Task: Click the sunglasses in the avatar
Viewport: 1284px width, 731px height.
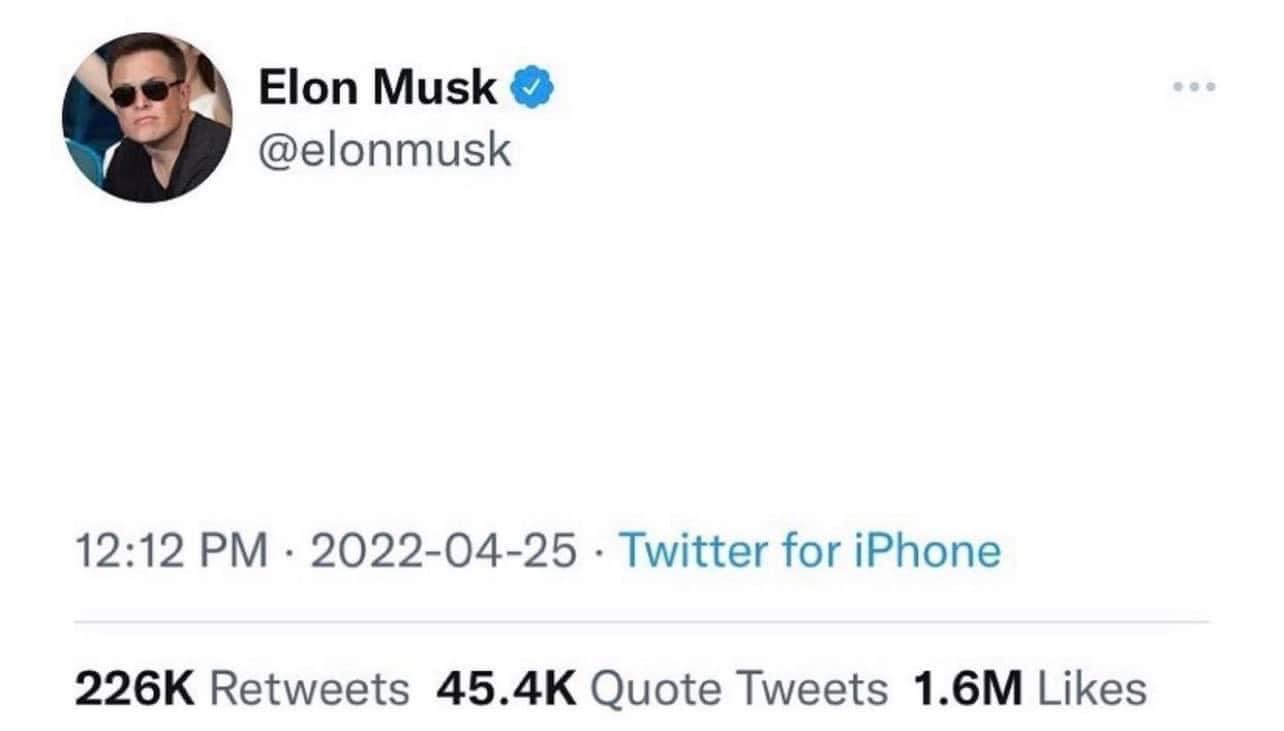Action: point(146,93)
